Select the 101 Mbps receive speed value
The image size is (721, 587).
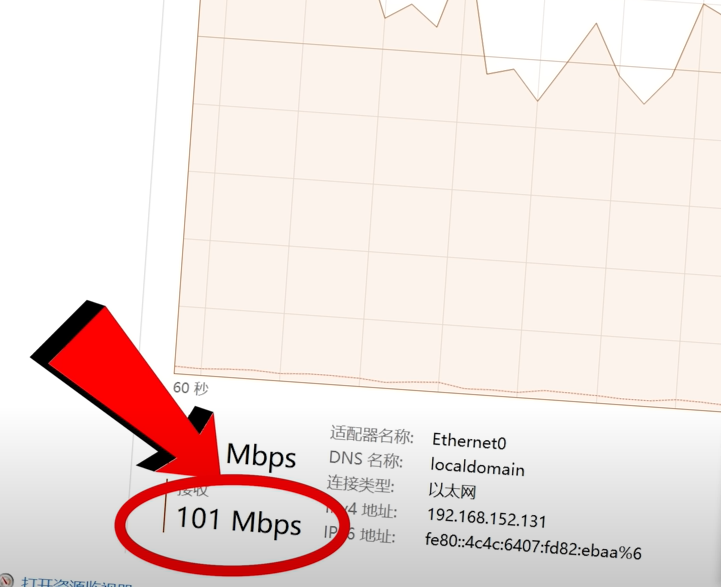click(x=239, y=521)
